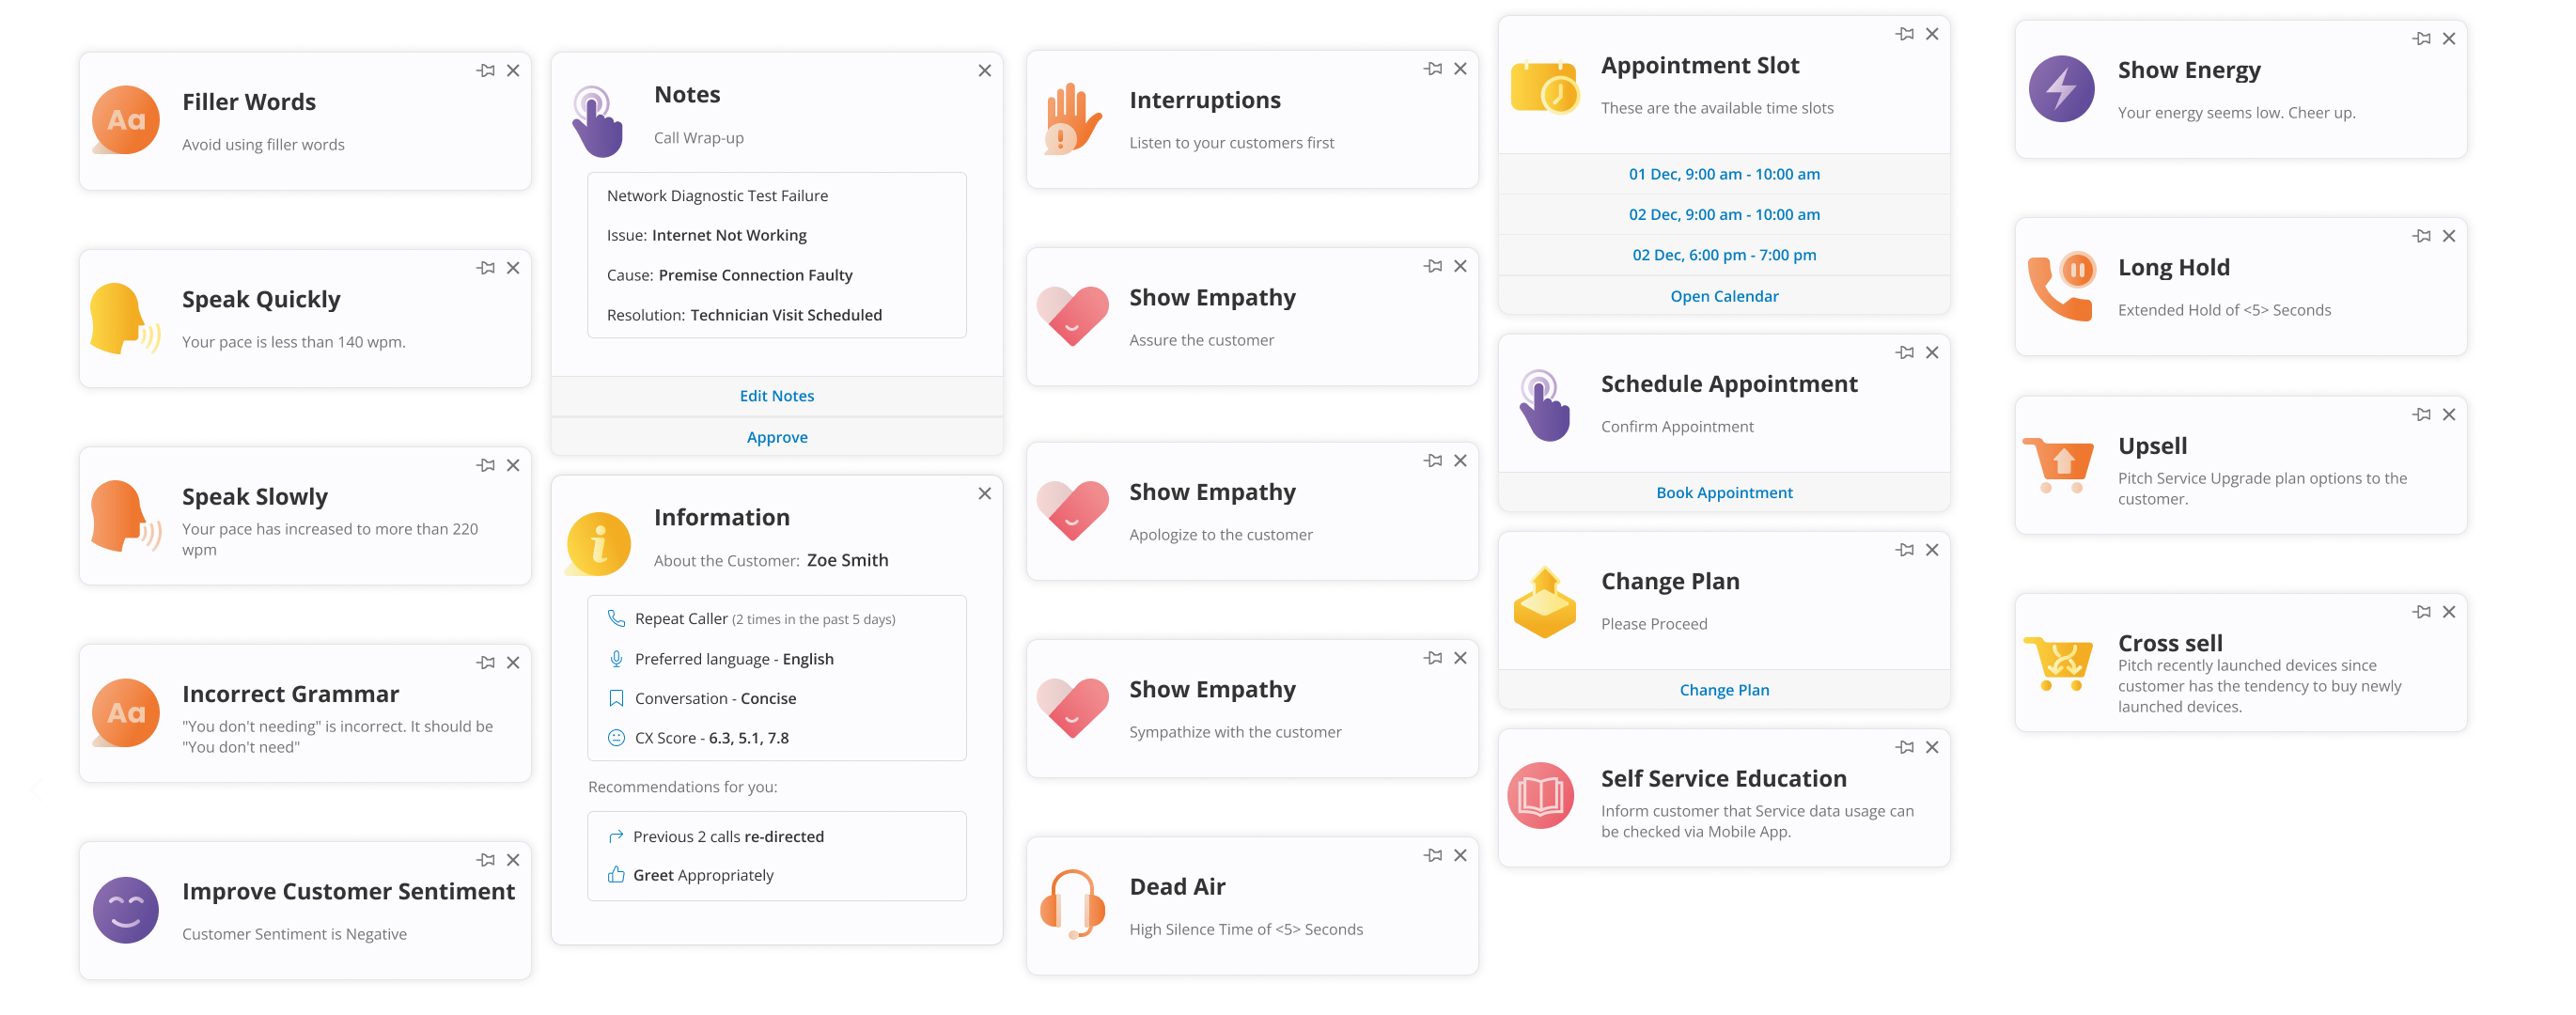Select the 02 Dec 6:00 pm slot

(1723, 255)
